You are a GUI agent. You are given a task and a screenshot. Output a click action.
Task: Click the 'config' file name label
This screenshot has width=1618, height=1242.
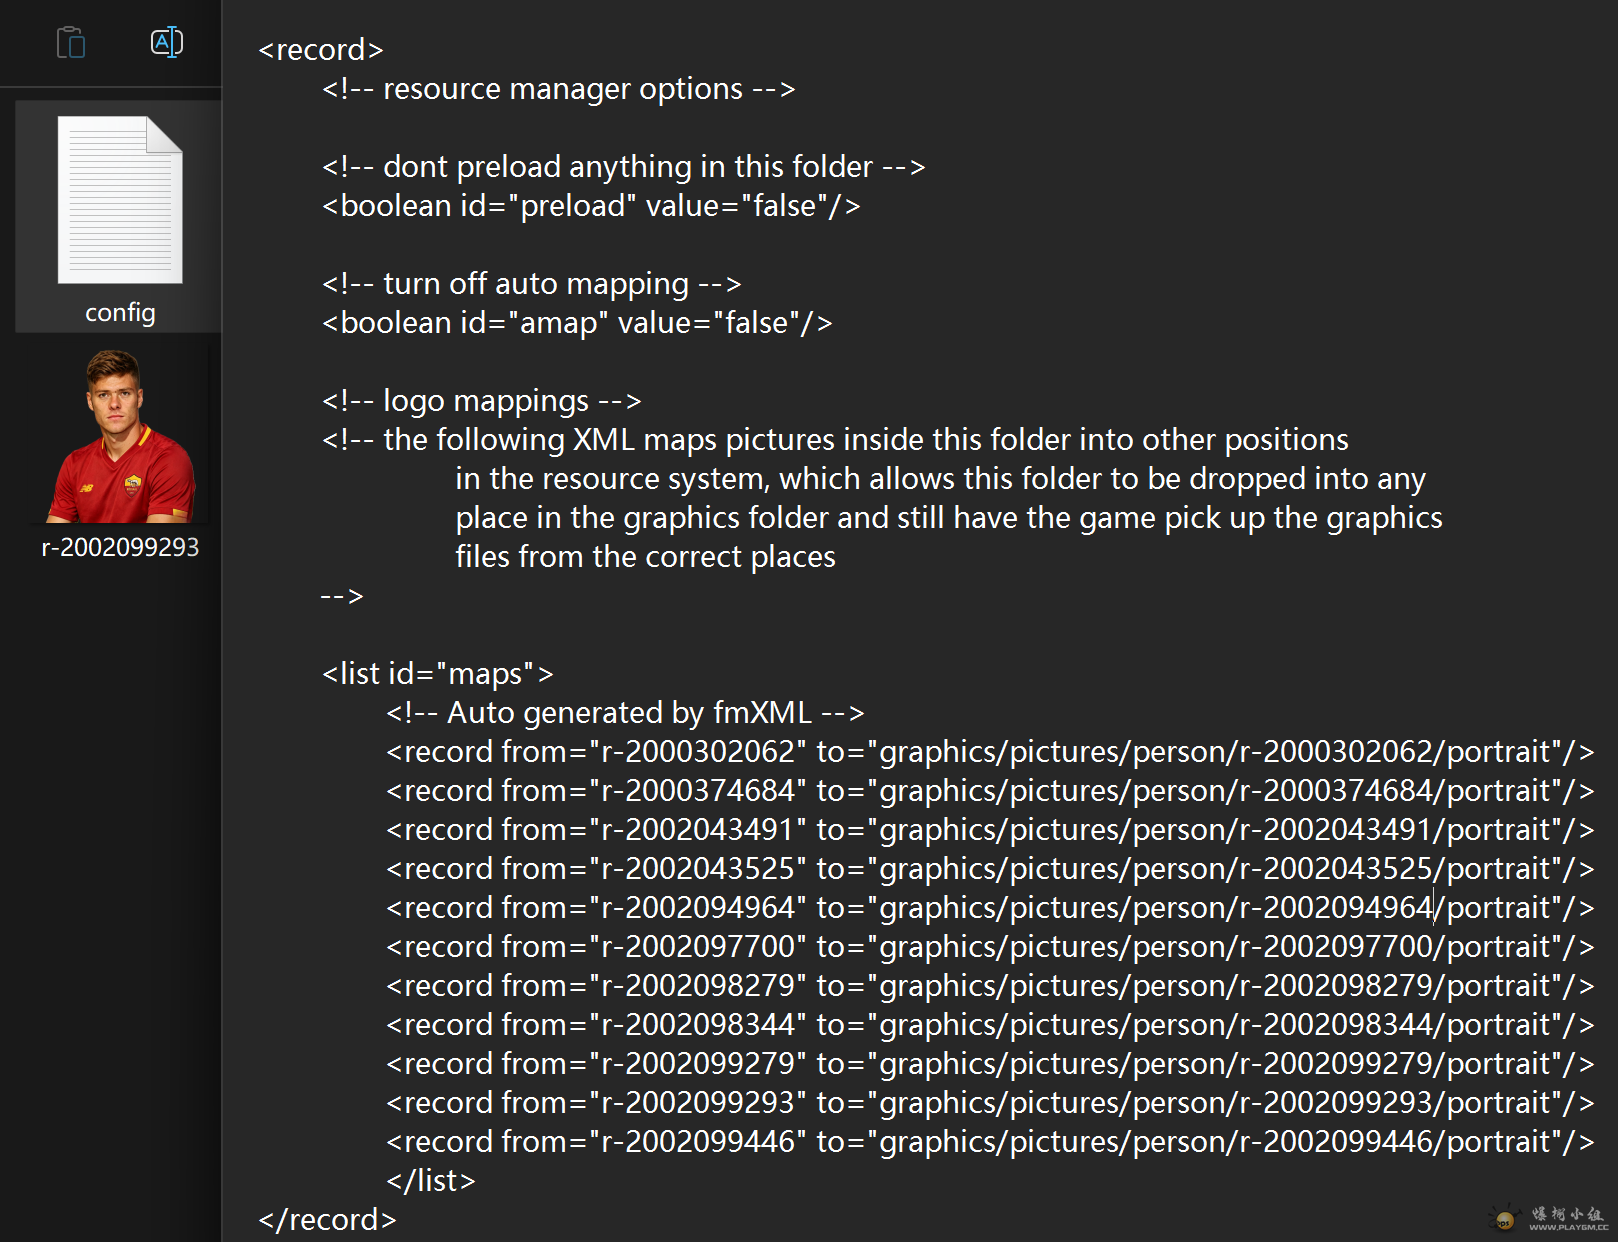point(120,312)
